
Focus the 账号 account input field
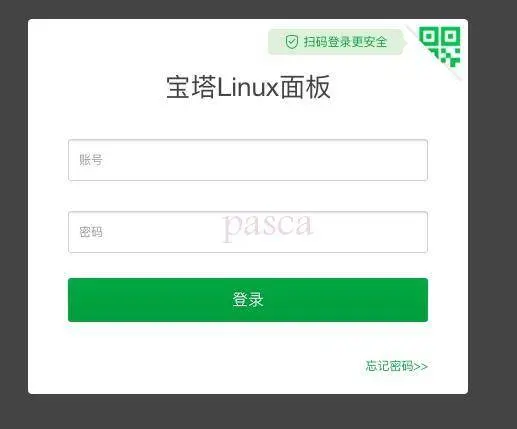pos(248,160)
